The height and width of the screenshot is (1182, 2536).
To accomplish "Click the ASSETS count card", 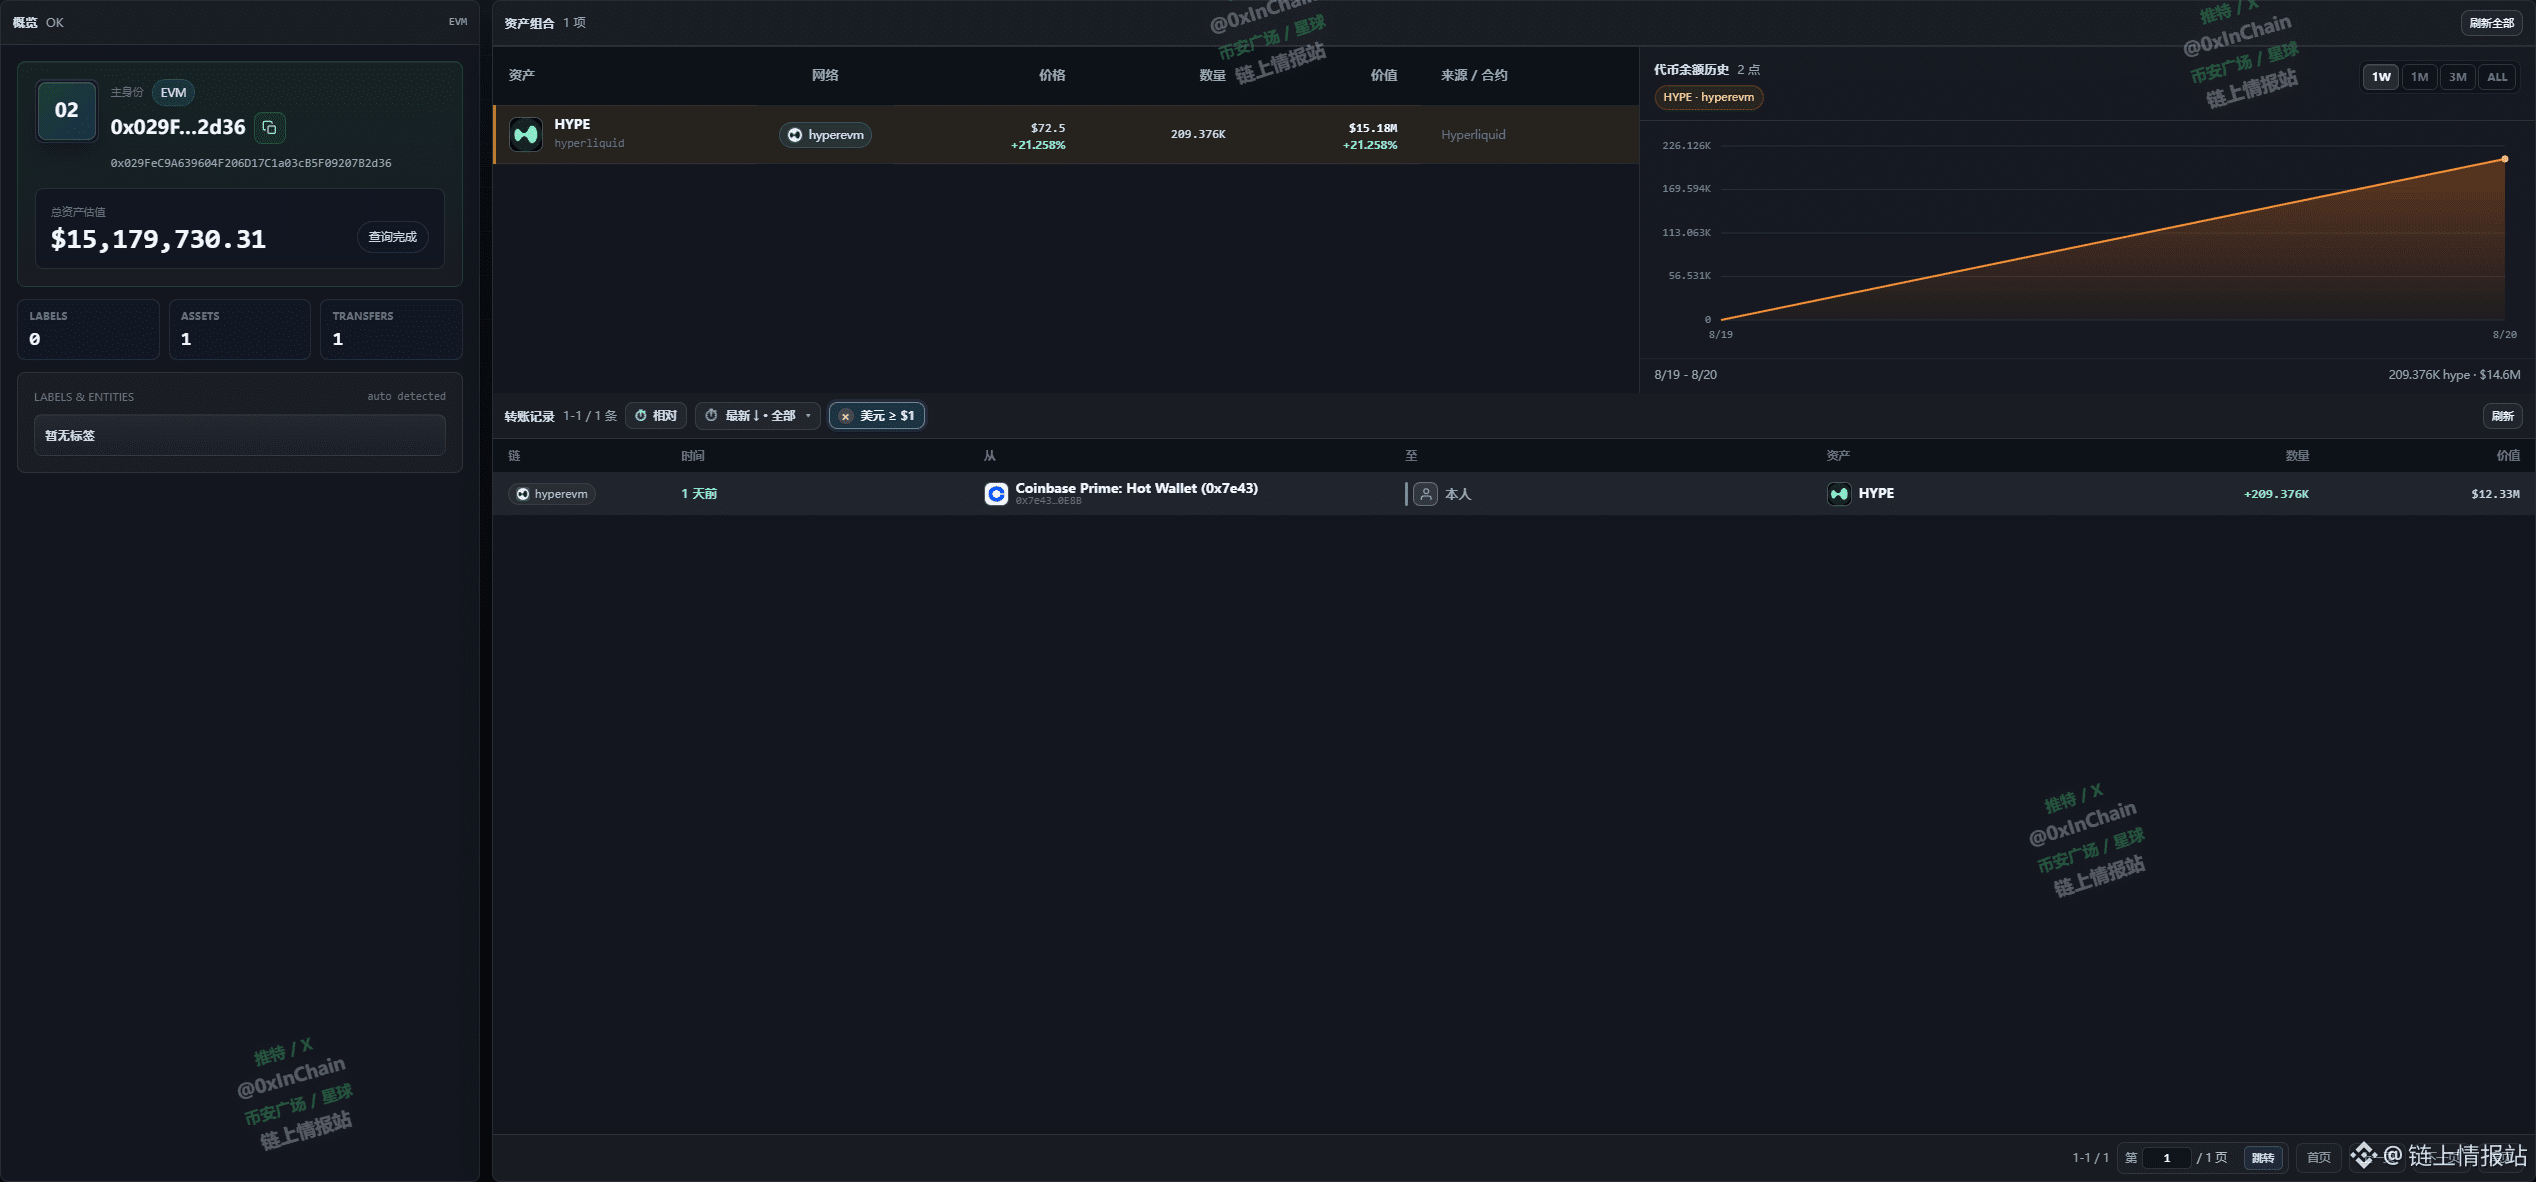I will [x=240, y=329].
